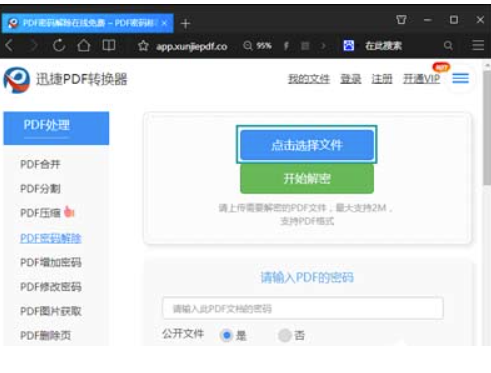
Task: Click the grid icon in address bar
Action: tap(305, 46)
